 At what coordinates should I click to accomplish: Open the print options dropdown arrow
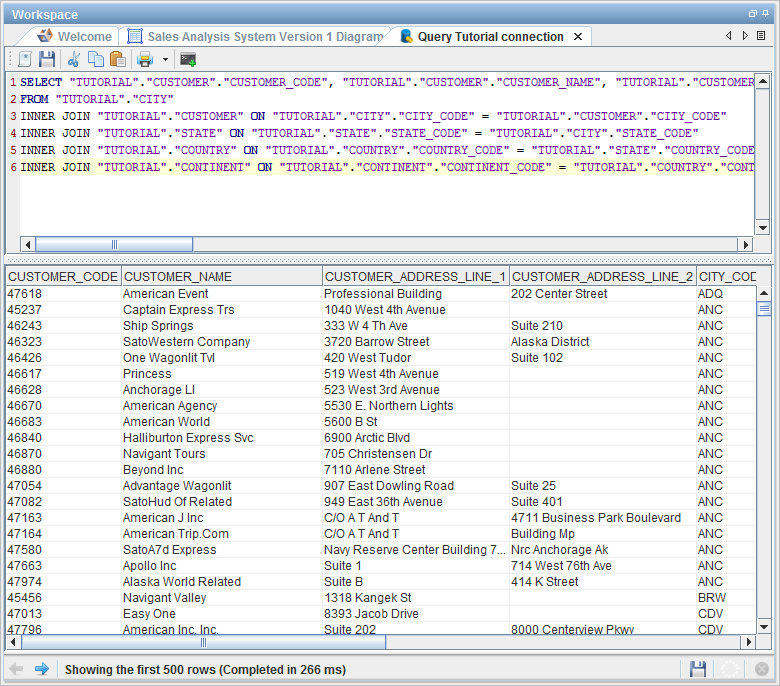165,60
